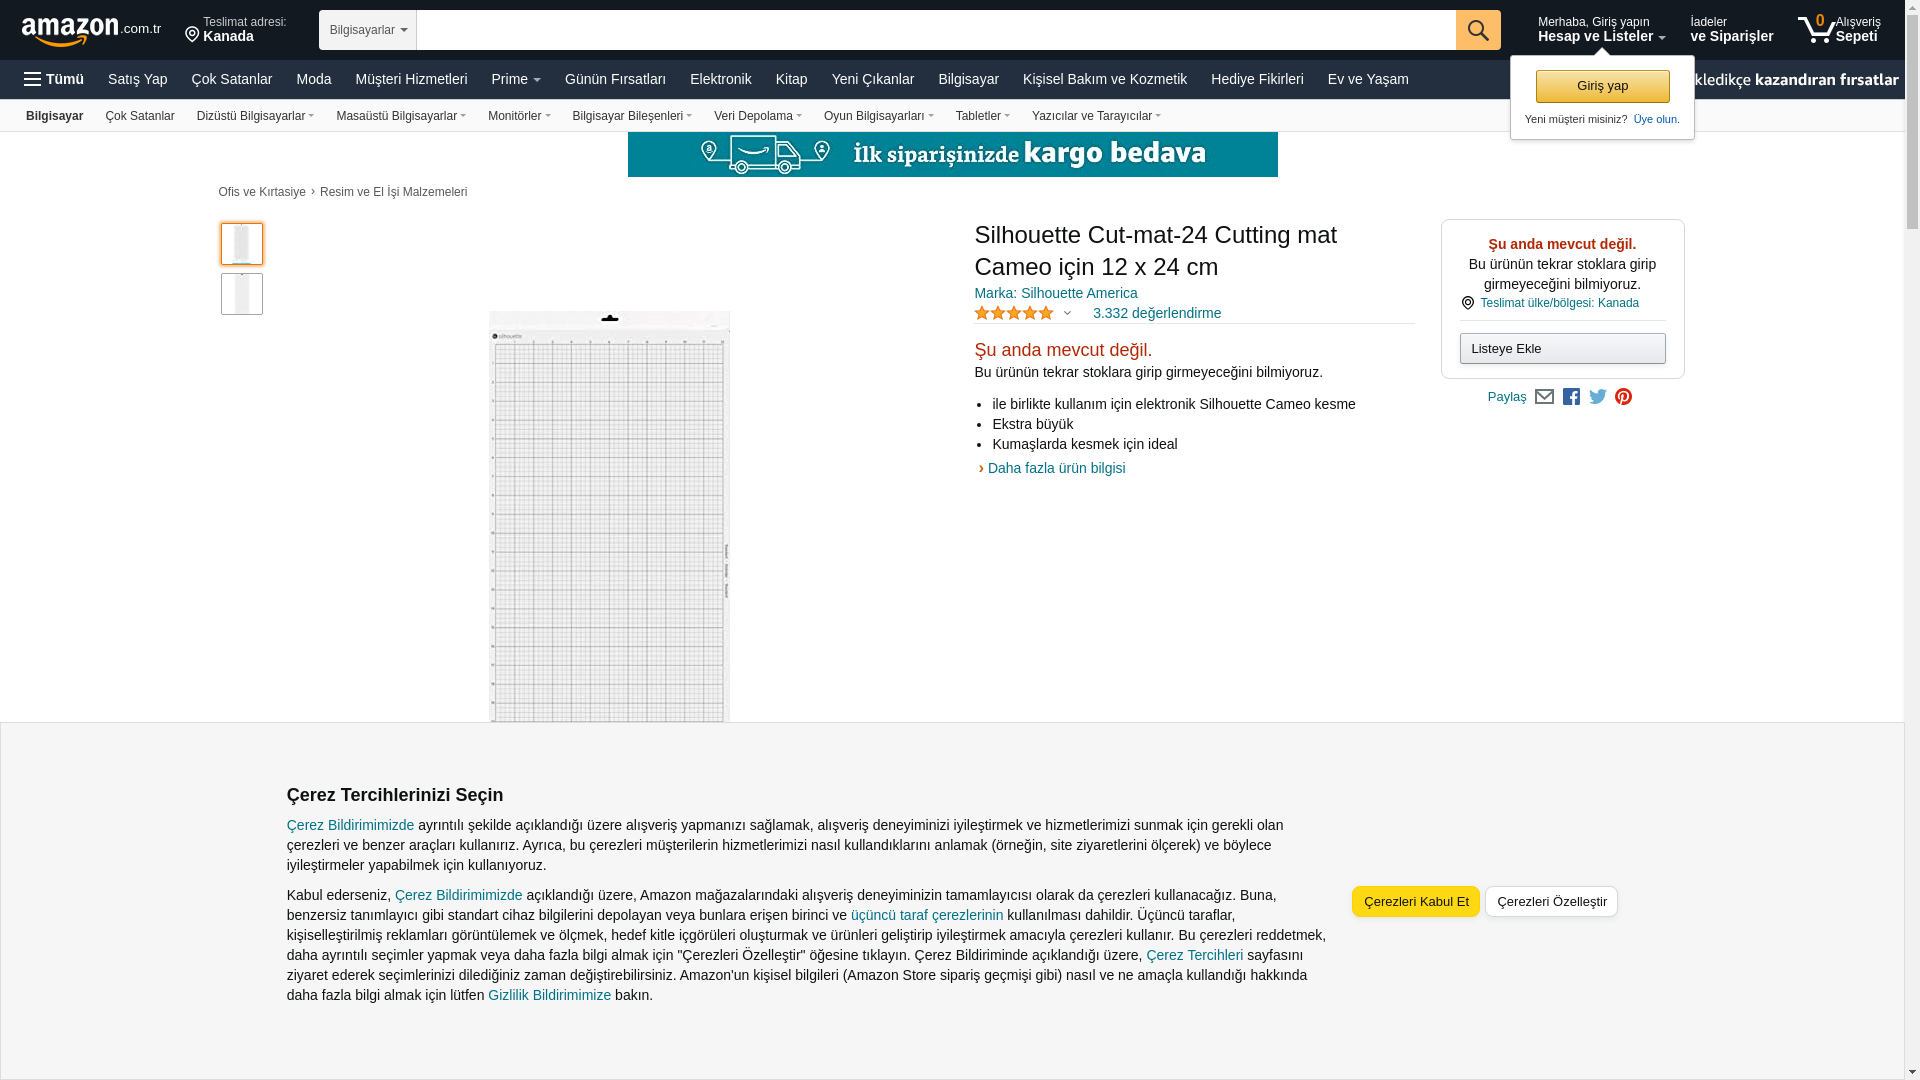Share product on Pinterest icon
The width and height of the screenshot is (1920, 1080).
[x=1623, y=397]
